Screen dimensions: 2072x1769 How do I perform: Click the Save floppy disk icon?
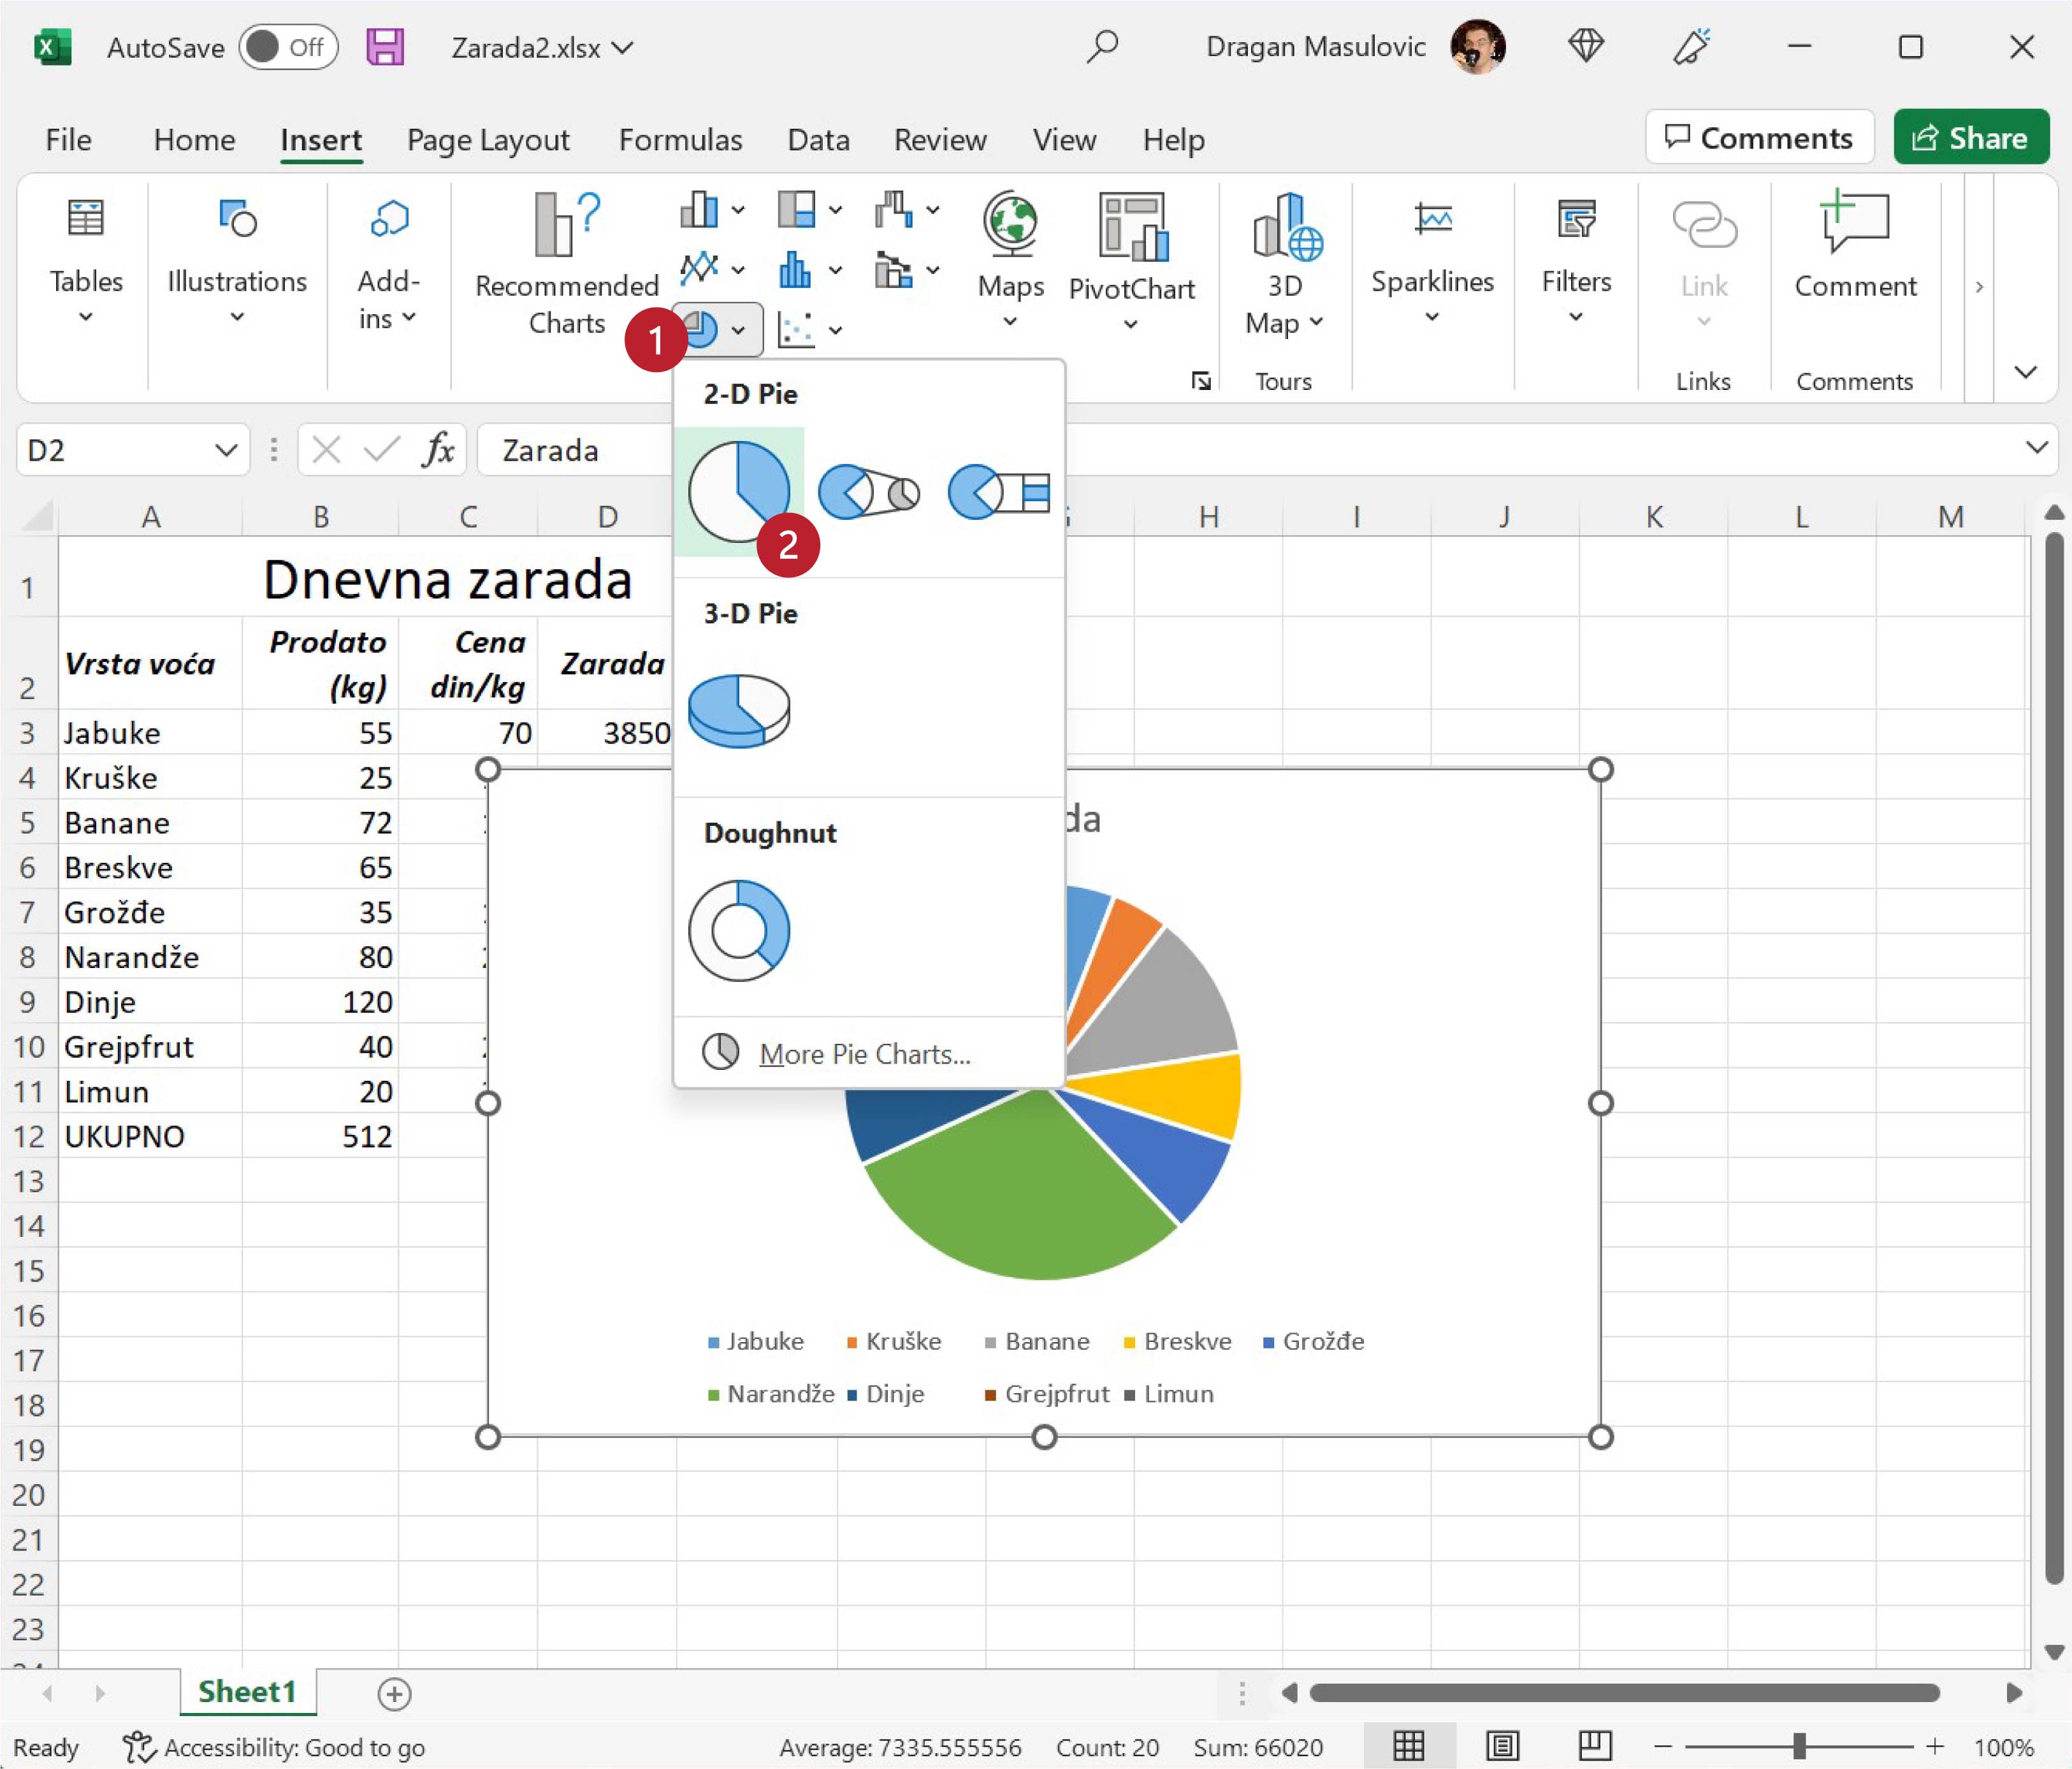pyautogui.click(x=385, y=47)
